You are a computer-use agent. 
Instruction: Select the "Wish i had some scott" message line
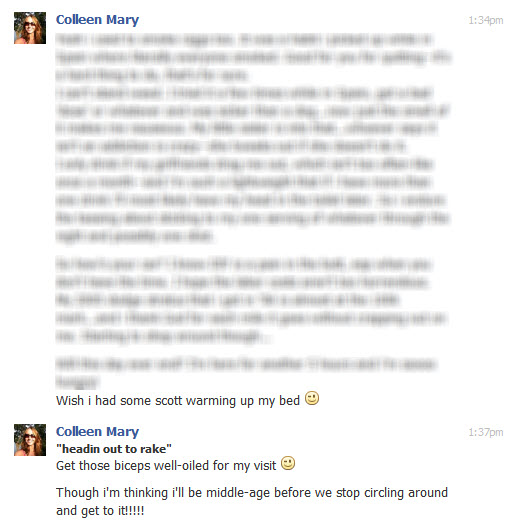[x=178, y=401]
